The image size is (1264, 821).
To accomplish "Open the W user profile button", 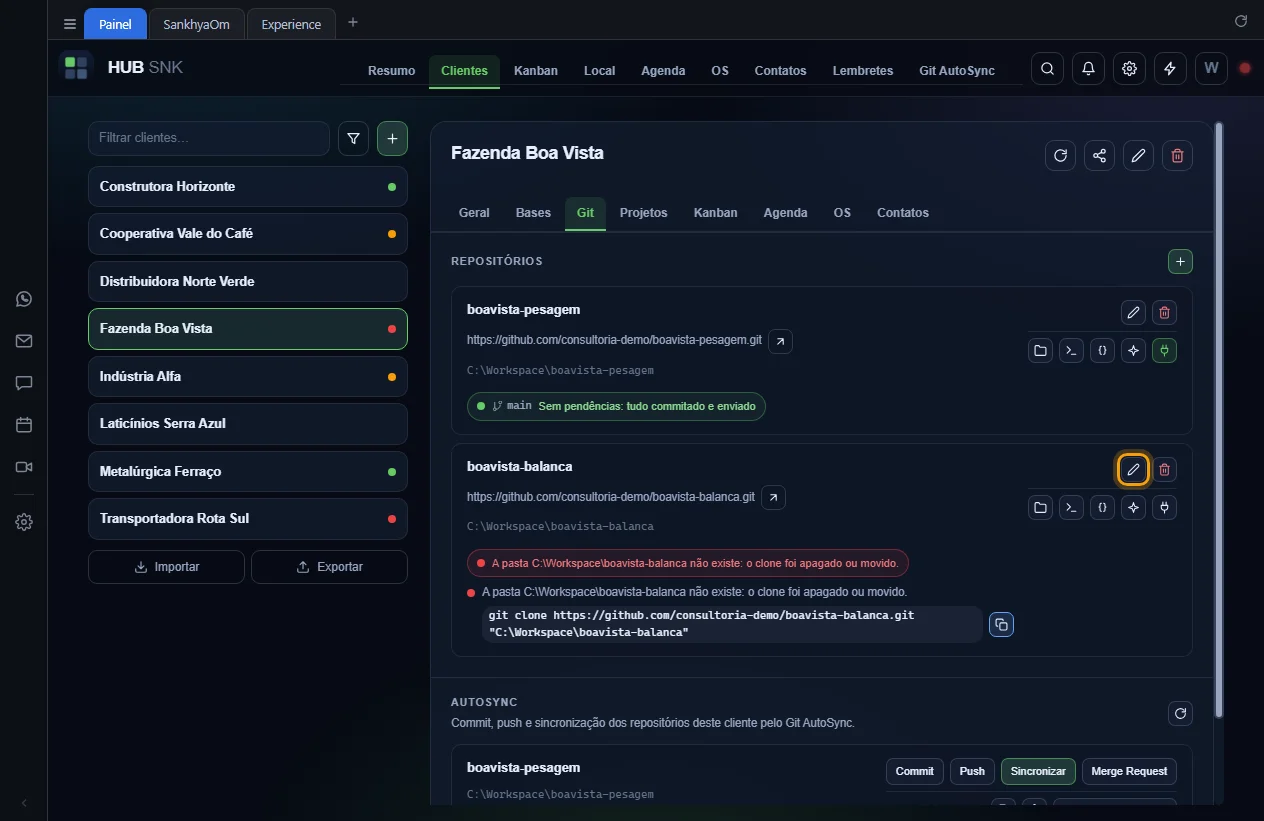I will (x=1211, y=68).
